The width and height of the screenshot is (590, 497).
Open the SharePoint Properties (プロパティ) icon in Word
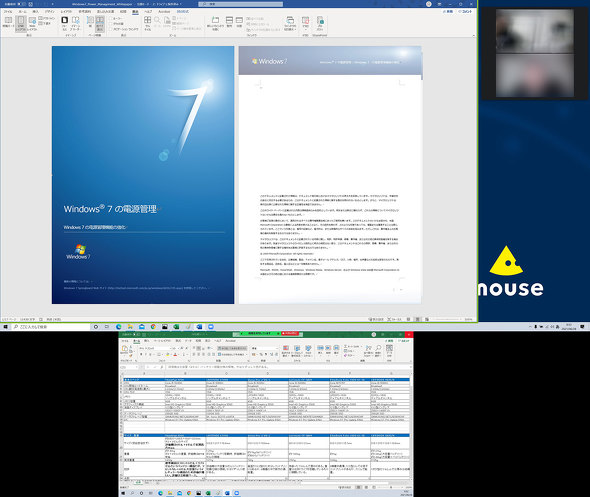(x=320, y=24)
